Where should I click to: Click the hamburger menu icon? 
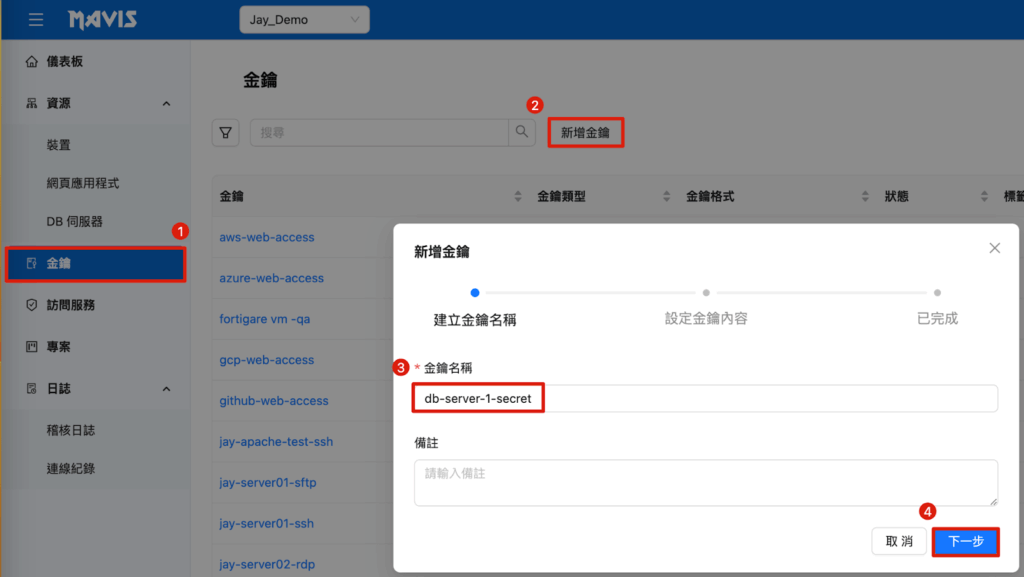(36, 20)
